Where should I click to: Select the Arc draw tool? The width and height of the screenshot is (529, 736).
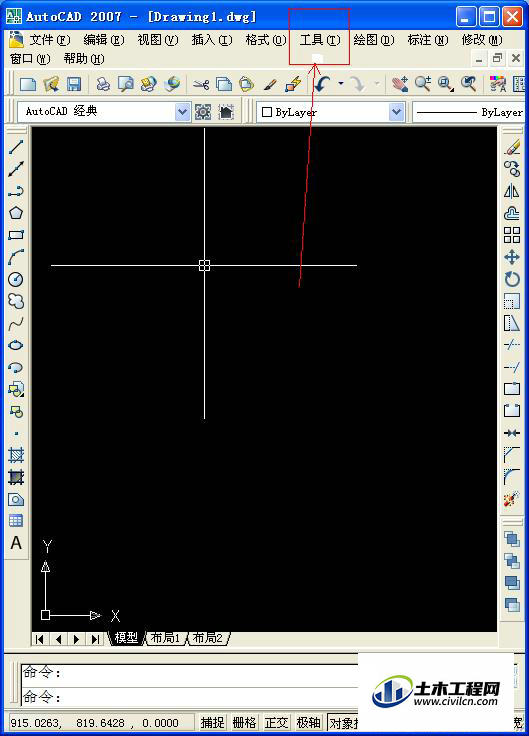[16, 257]
